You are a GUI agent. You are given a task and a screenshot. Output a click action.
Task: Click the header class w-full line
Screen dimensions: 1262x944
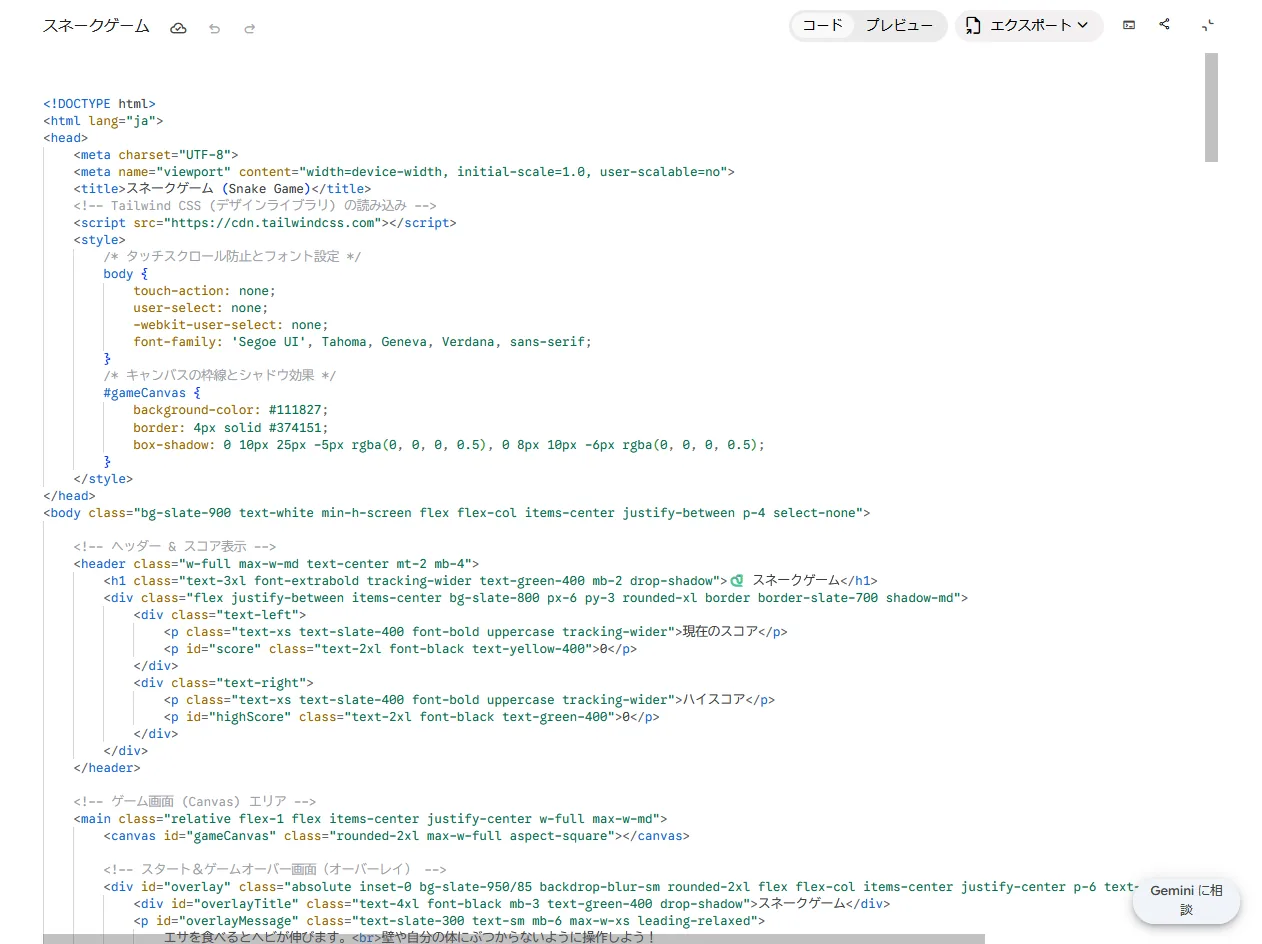pos(276,563)
